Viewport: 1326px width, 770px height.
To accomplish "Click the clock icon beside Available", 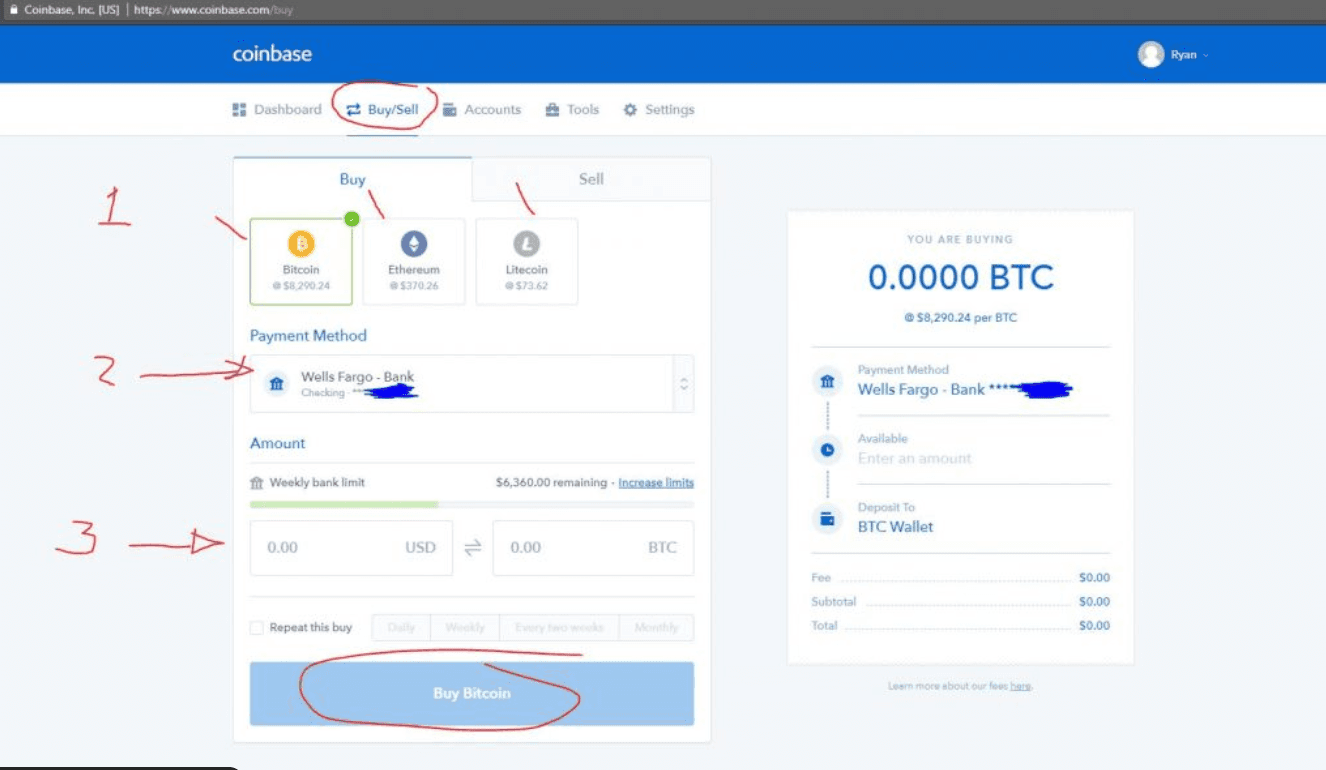I will click(827, 450).
